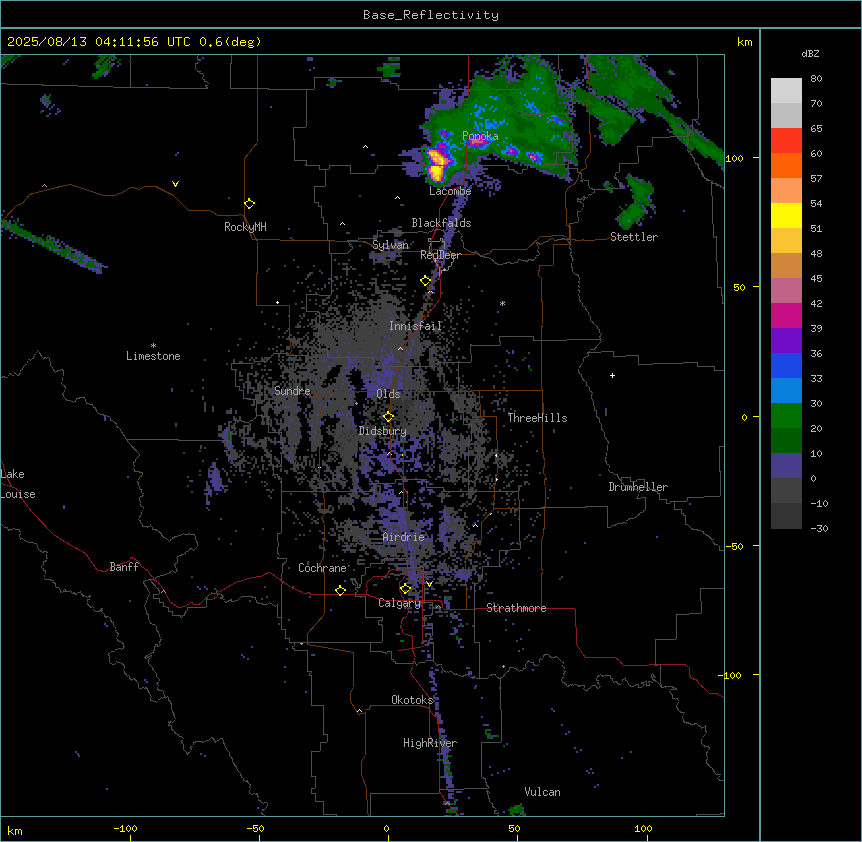Select the green 30 dBZ legend swatch
This screenshot has width=862, height=842.
[786, 416]
